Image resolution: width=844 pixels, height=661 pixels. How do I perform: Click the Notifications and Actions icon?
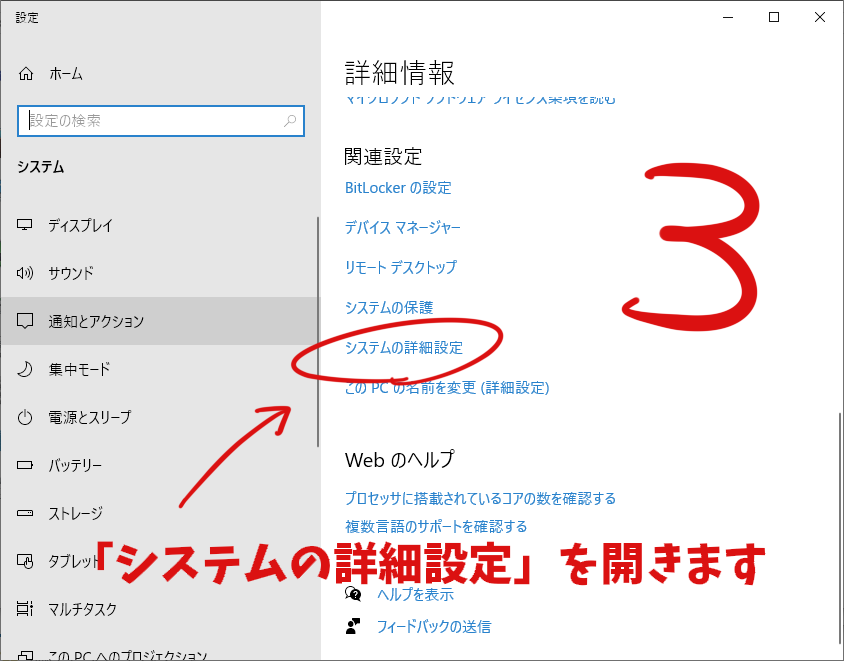[26, 321]
